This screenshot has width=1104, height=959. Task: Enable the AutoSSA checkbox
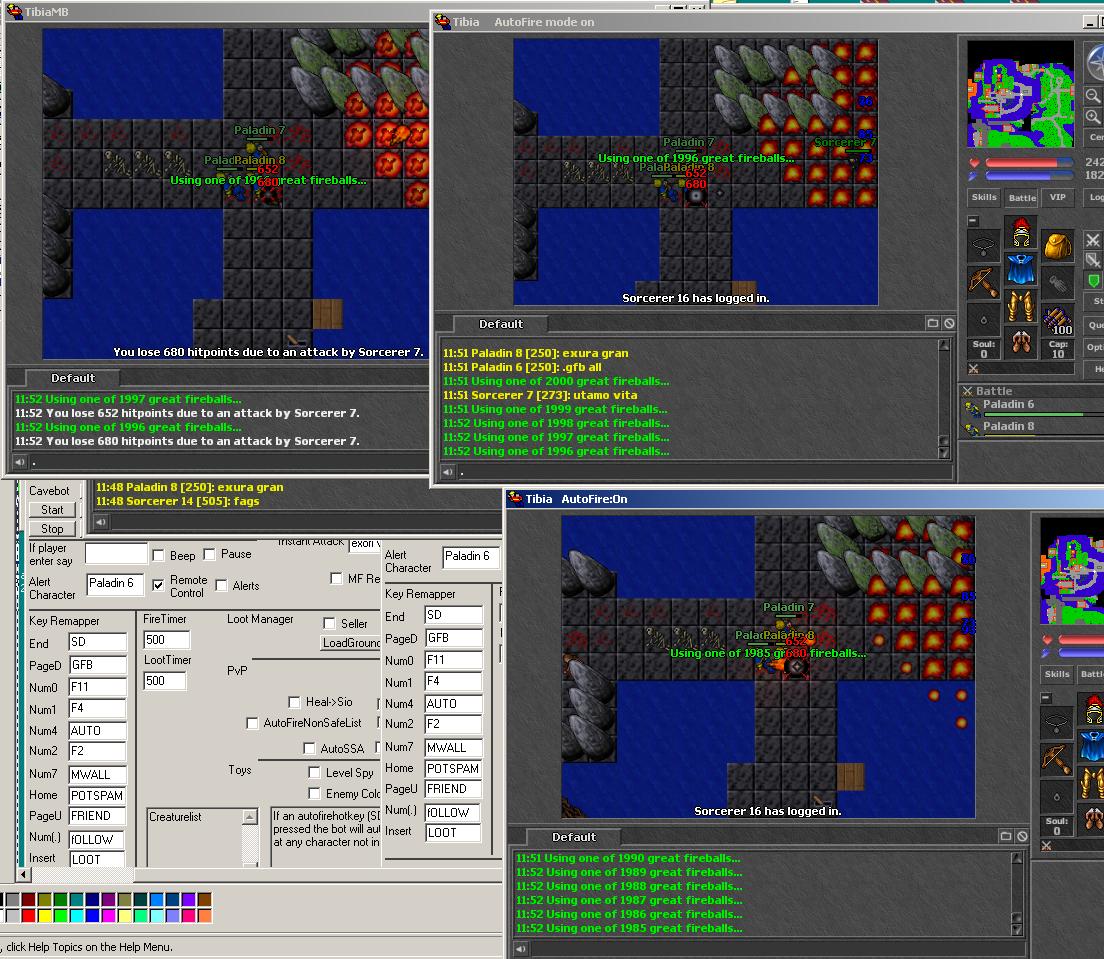pyautogui.click(x=309, y=748)
